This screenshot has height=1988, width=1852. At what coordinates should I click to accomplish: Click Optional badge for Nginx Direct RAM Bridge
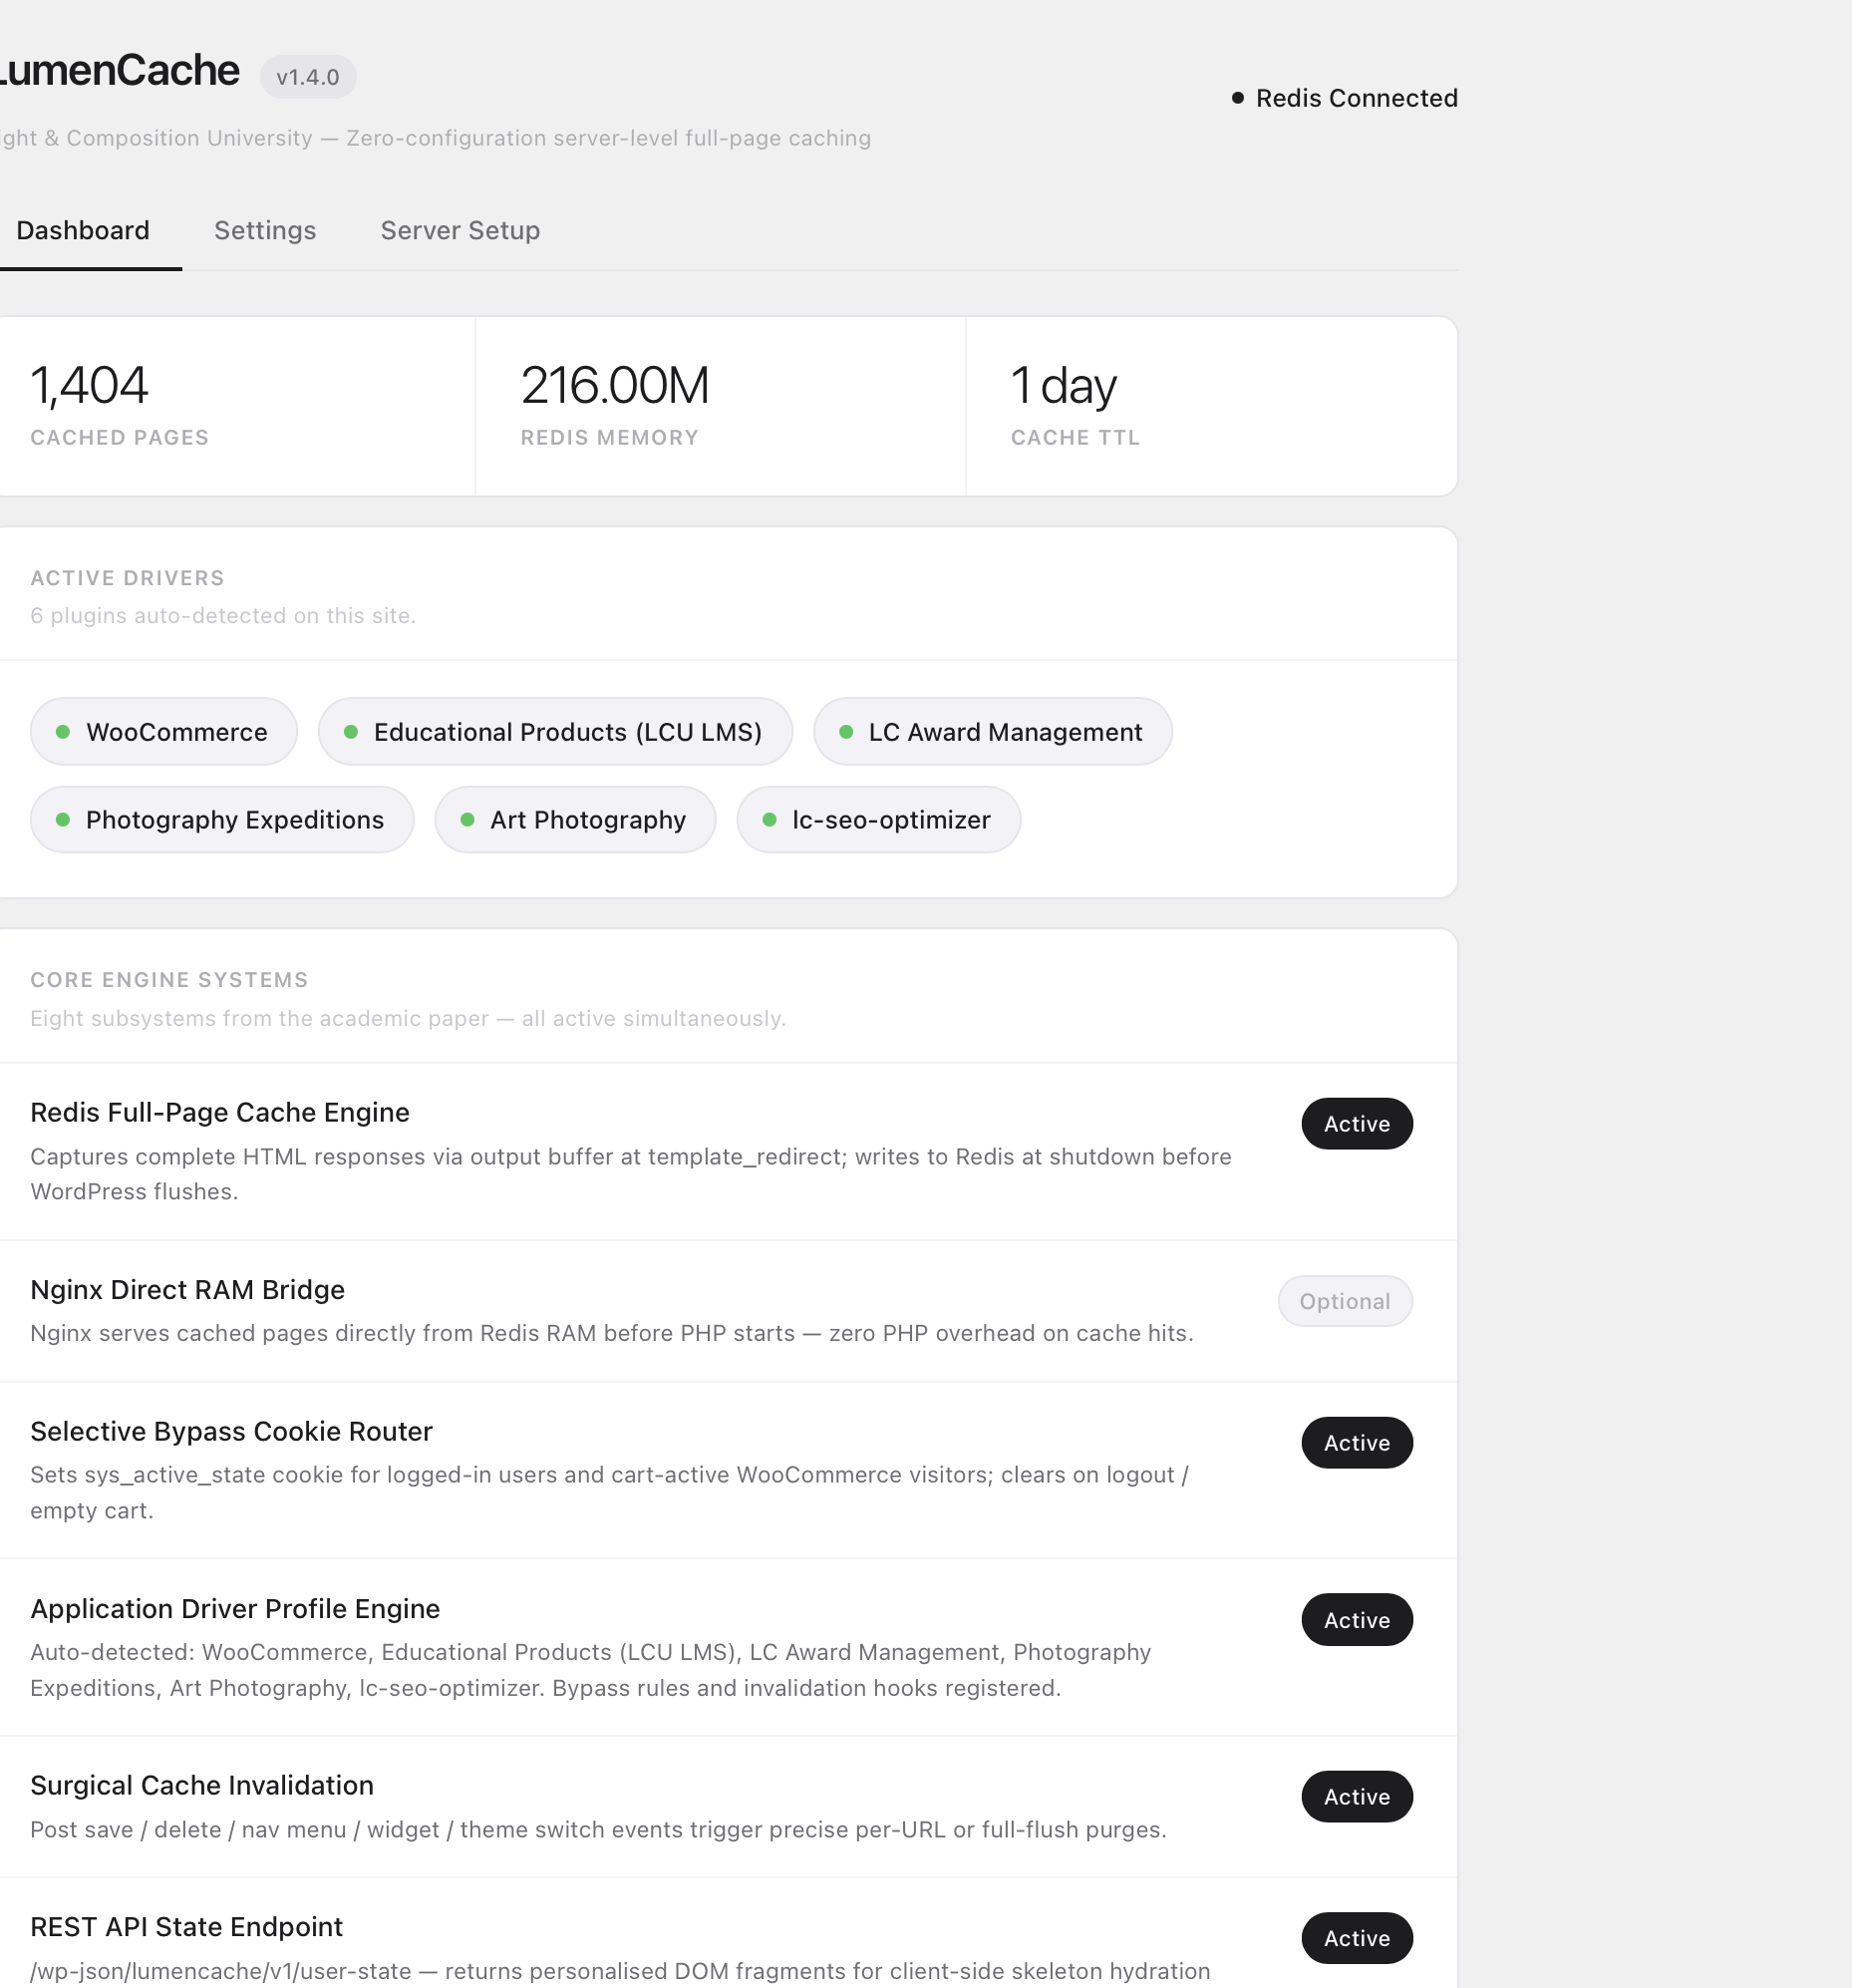pyautogui.click(x=1345, y=1301)
